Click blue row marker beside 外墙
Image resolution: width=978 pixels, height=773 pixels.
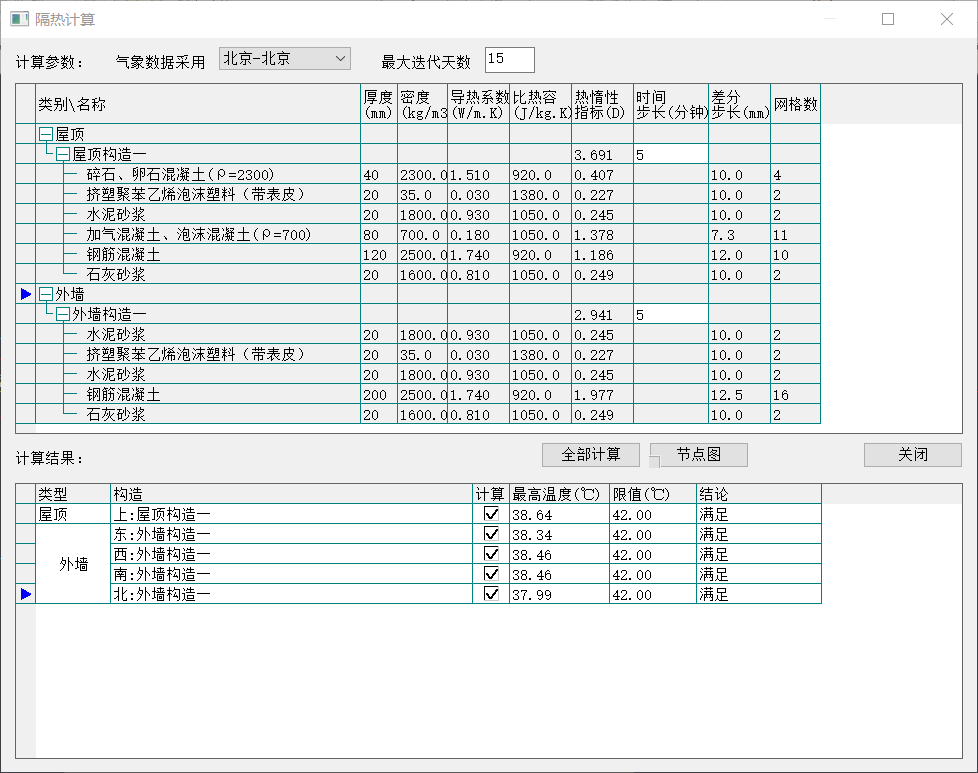tap(25, 295)
